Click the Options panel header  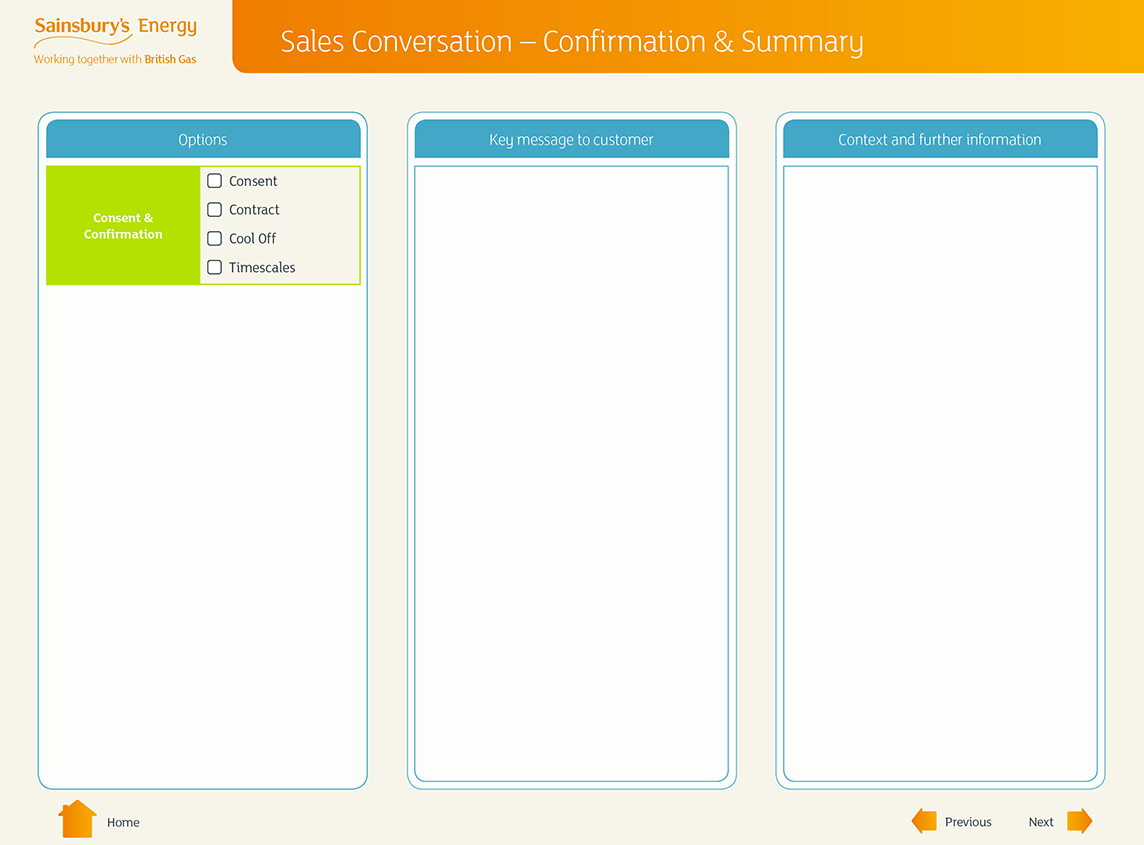coord(203,140)
